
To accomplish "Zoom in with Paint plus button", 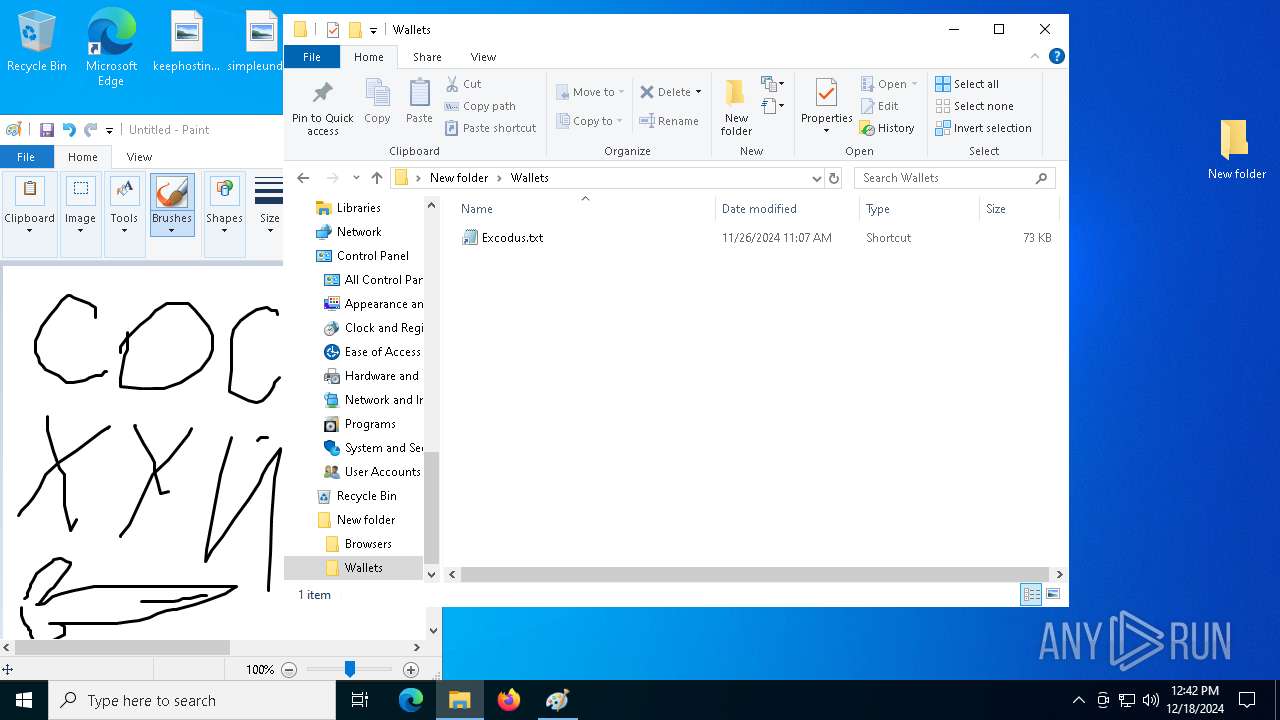I will click(x=411, y=669).
